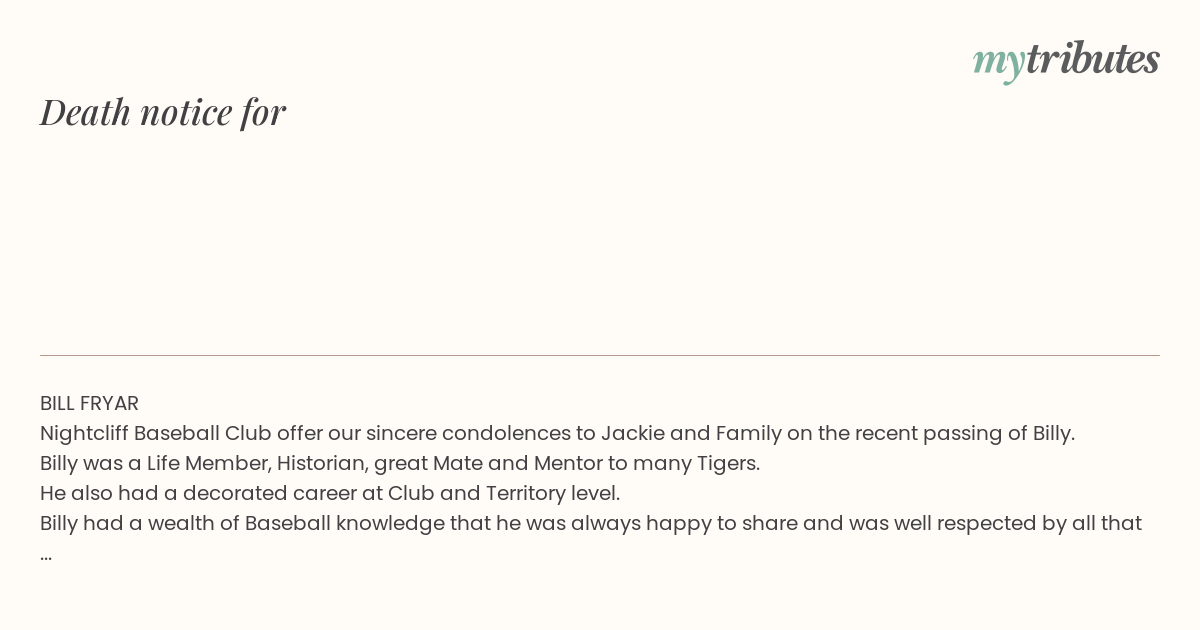Click the trailing ellipsis to read more

(46, 556)
